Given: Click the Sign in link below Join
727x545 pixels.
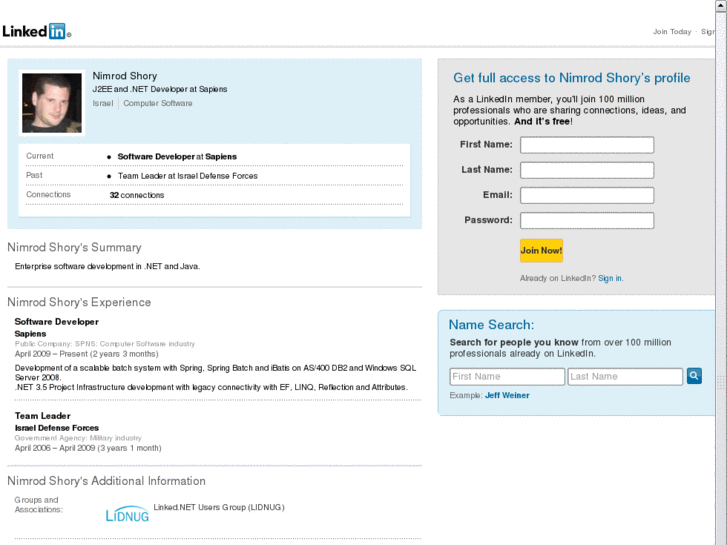Looking at the screenshot, I should pos(610,278).
